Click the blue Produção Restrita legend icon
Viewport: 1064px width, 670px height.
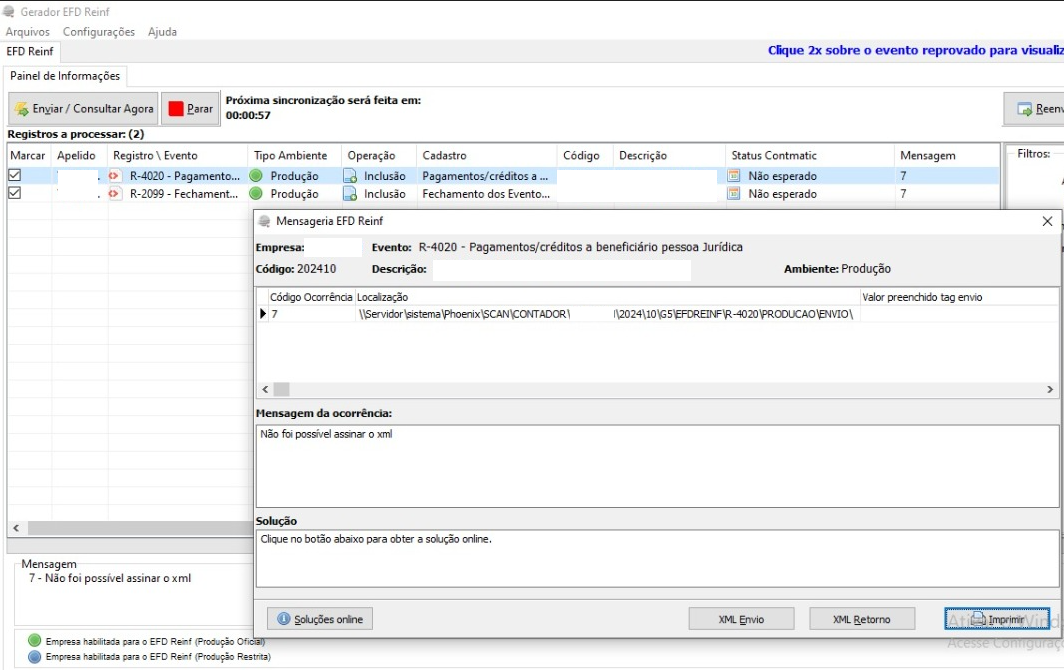(x=35, y=656)
